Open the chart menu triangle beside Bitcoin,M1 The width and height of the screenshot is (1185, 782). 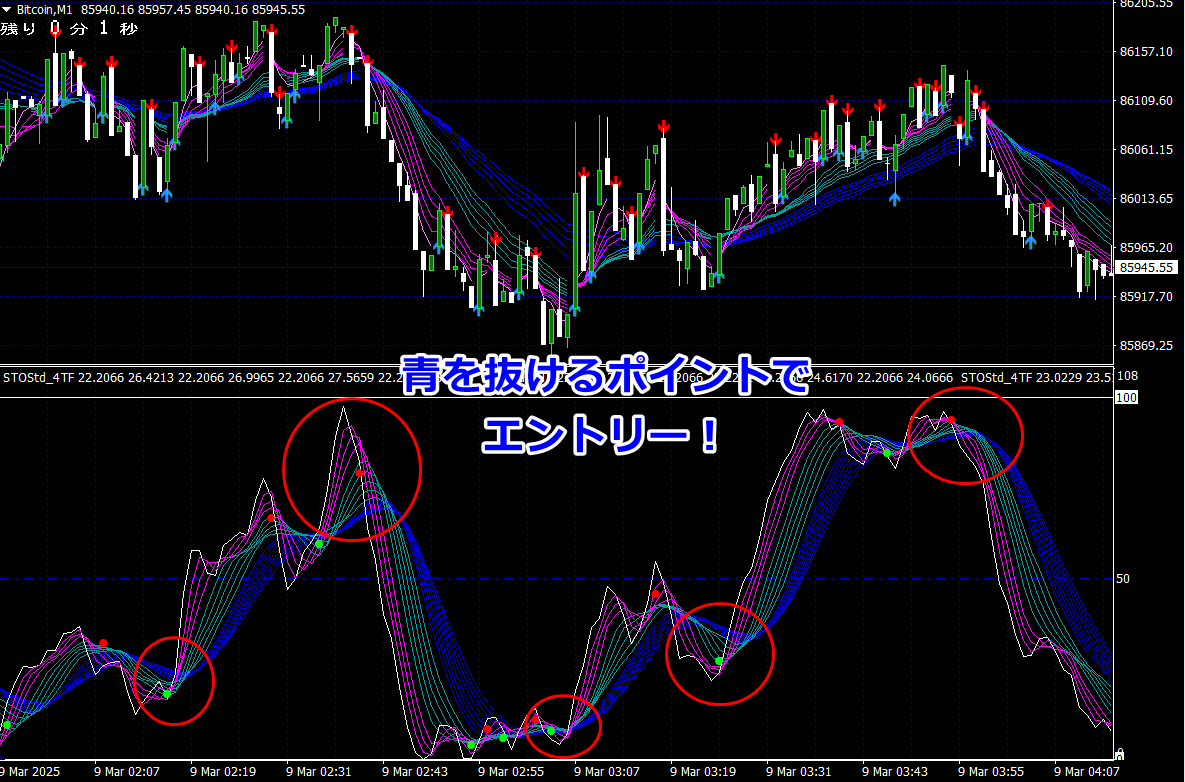coord(7,10)
